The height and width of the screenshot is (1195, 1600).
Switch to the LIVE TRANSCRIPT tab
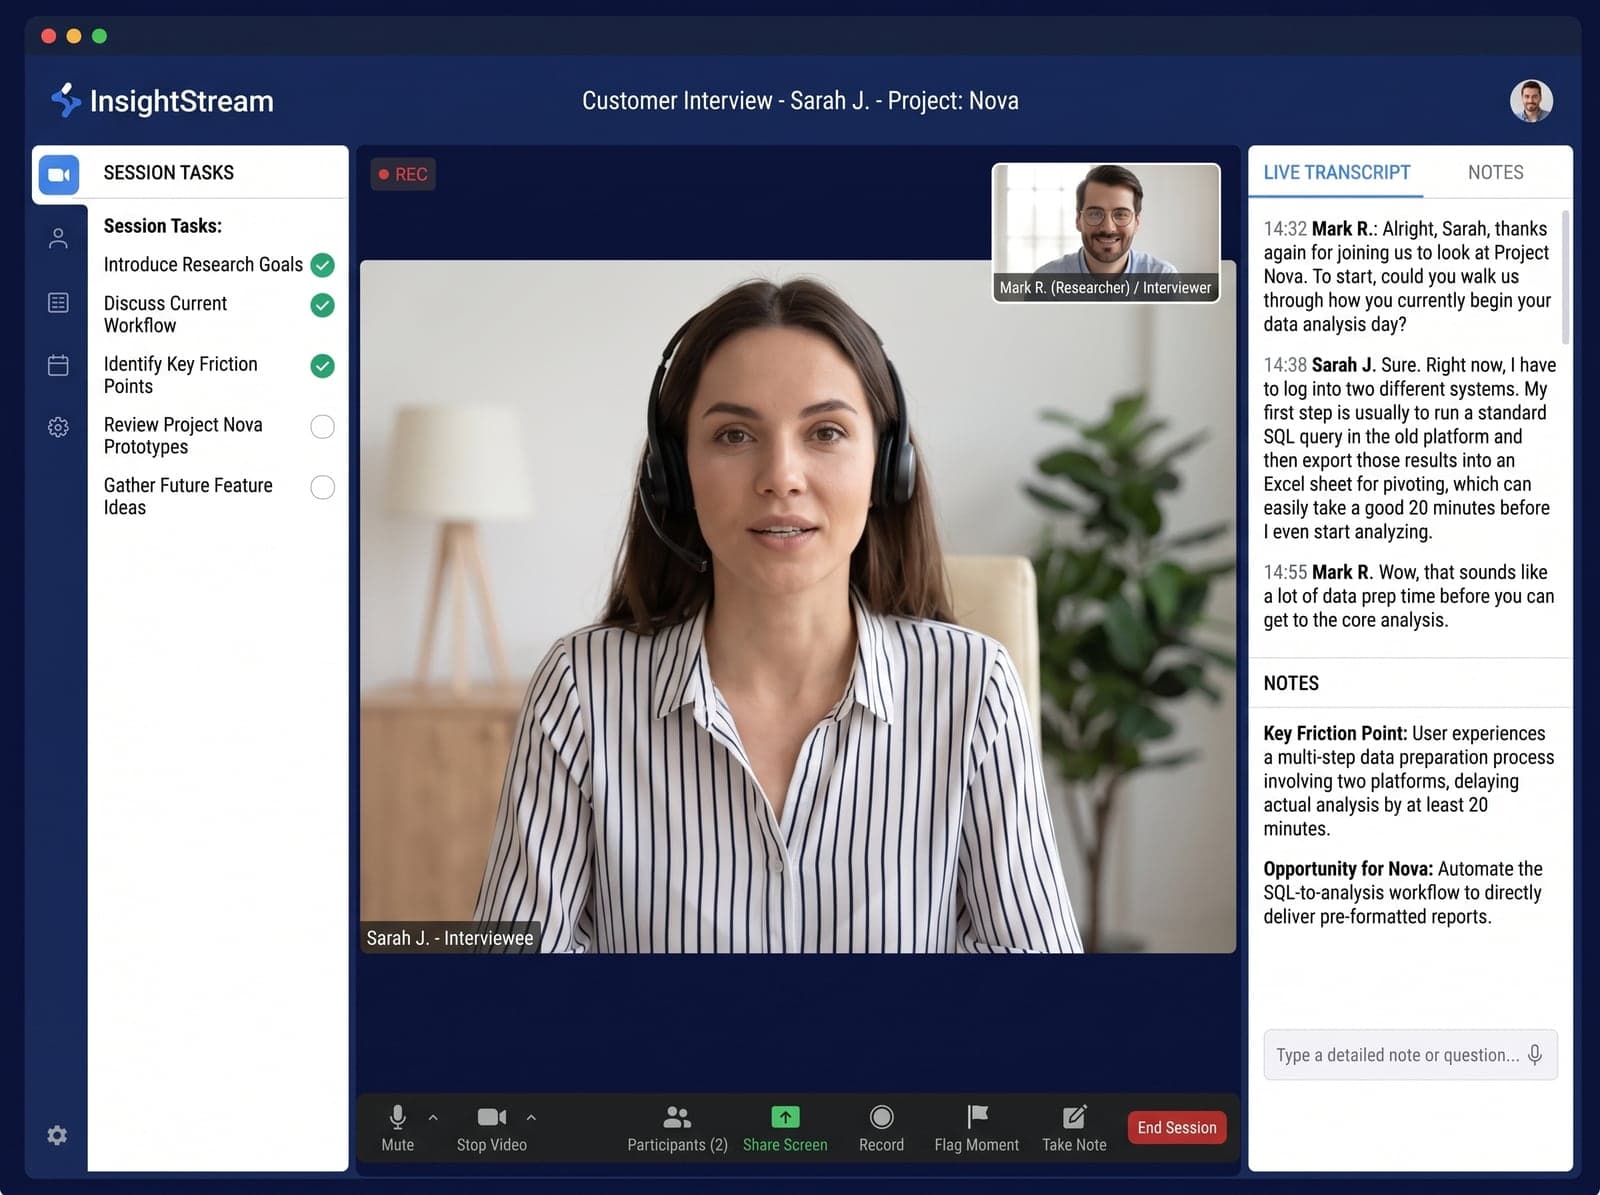click(x=1337, y=173)
